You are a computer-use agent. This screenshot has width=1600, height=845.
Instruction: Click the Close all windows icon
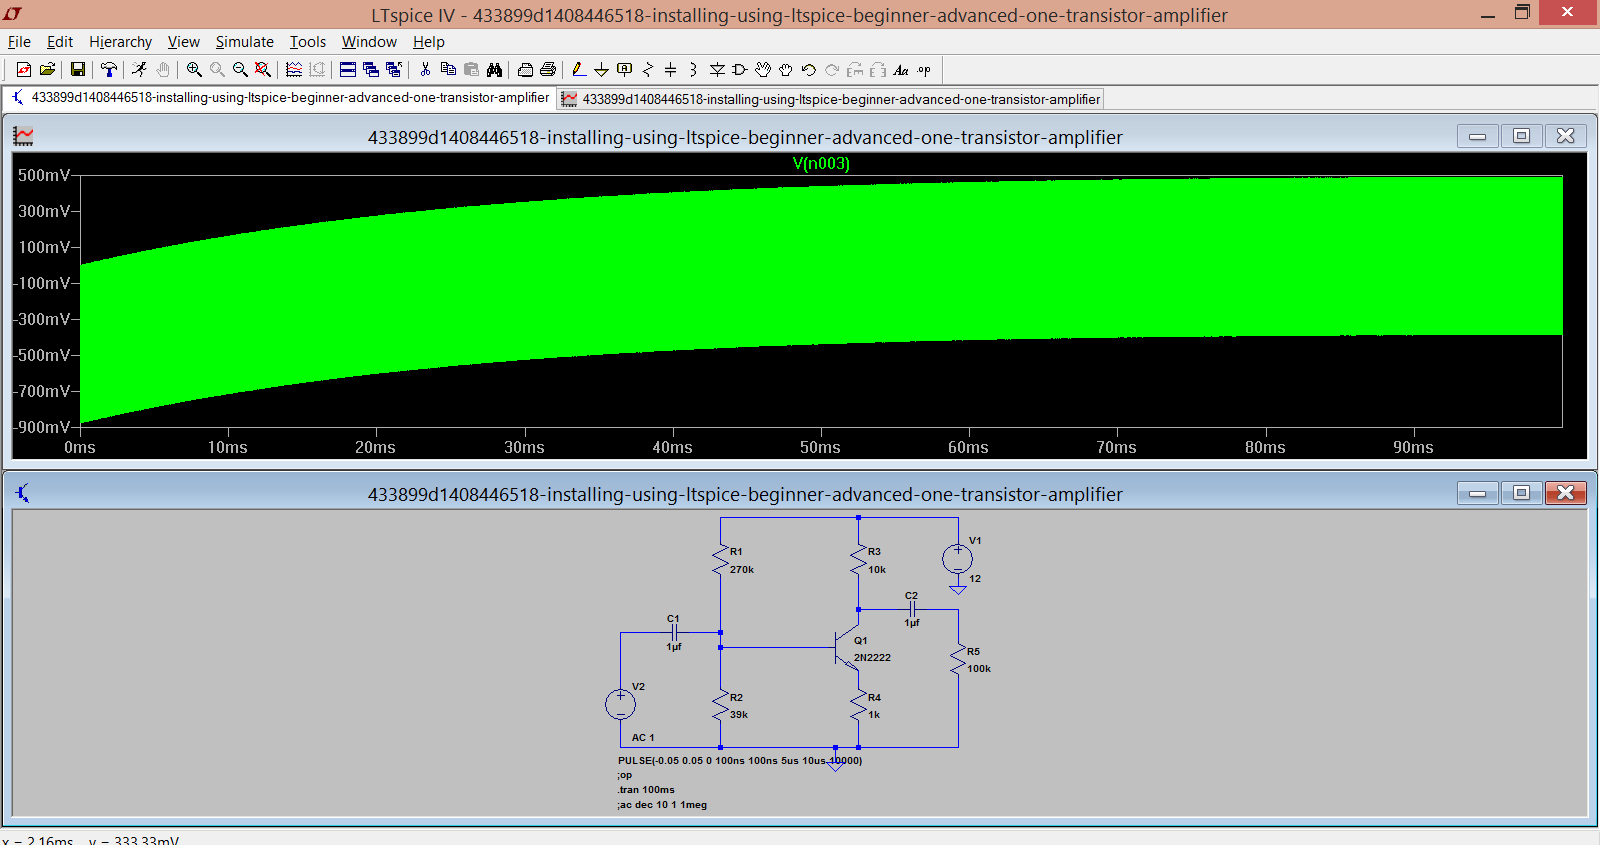point(394,70)
